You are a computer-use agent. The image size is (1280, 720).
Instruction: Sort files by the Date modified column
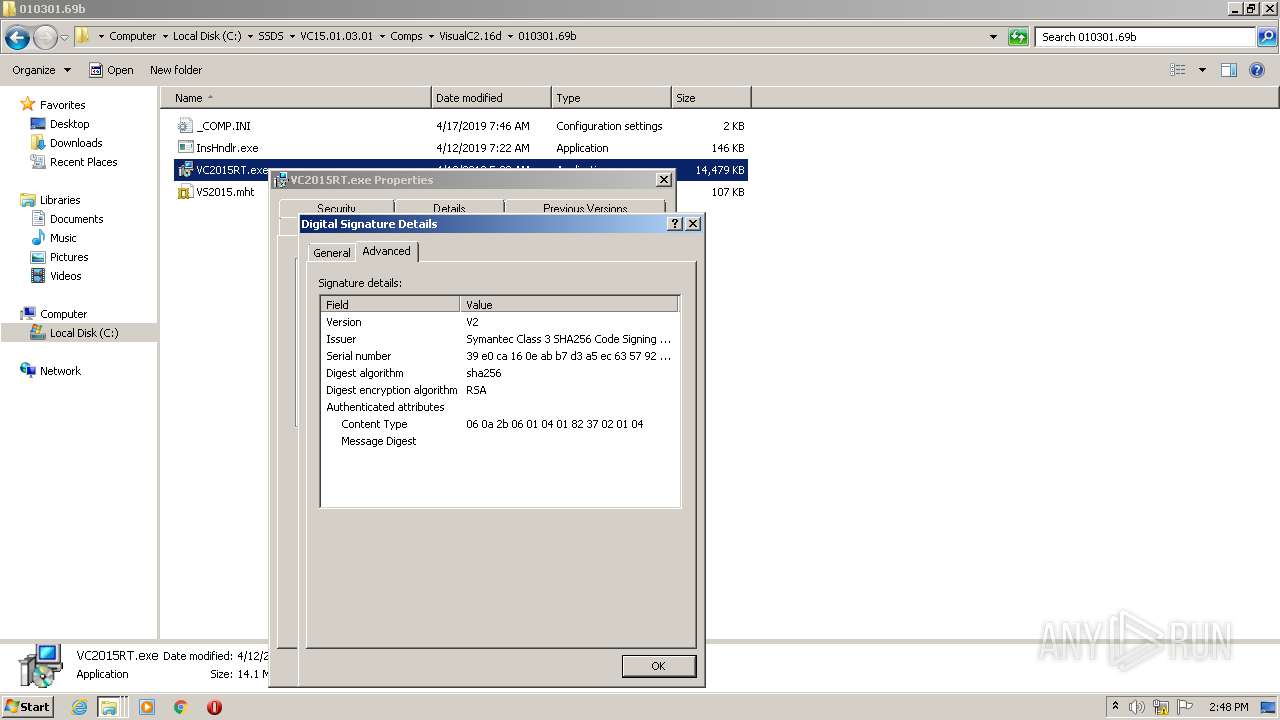491,98
